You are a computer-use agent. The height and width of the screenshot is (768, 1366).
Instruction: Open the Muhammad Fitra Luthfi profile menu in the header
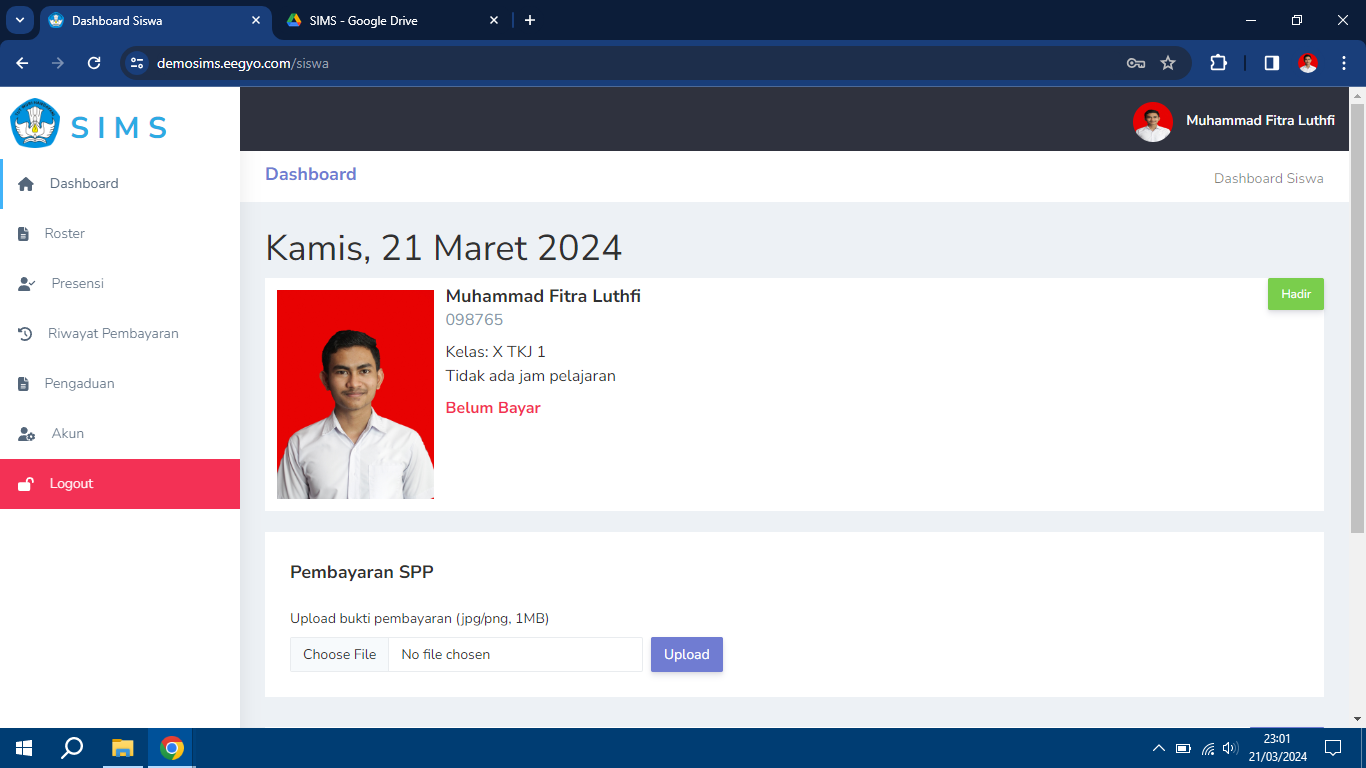click(1234, 121)
